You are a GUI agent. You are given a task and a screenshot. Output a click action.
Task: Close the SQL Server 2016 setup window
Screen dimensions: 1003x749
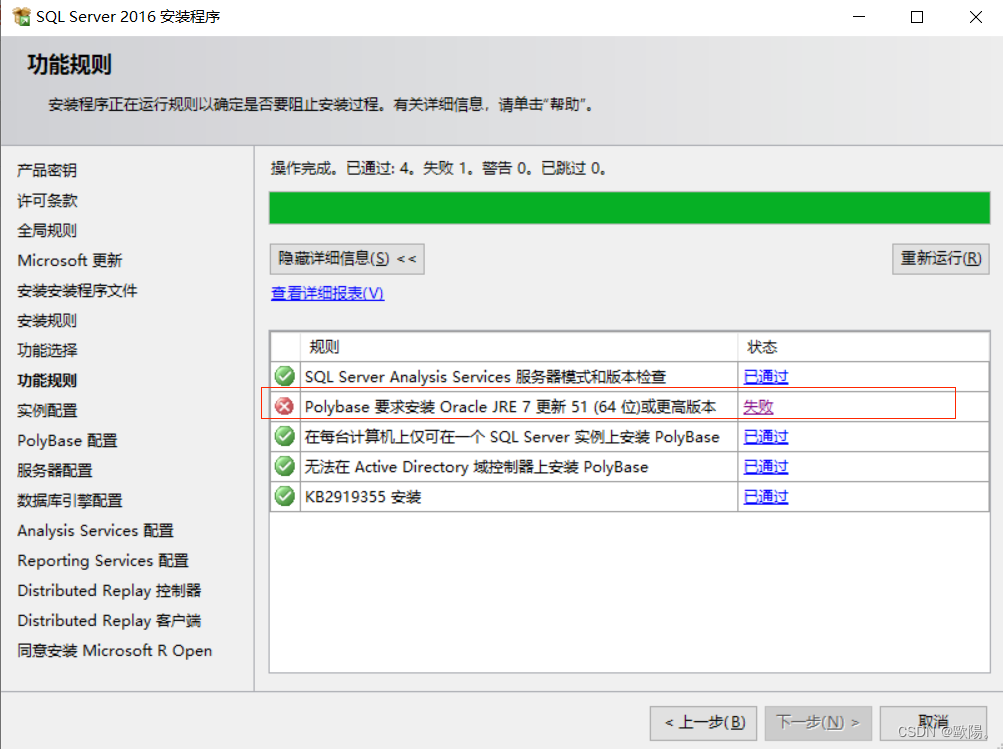click(x=975, y=17)
